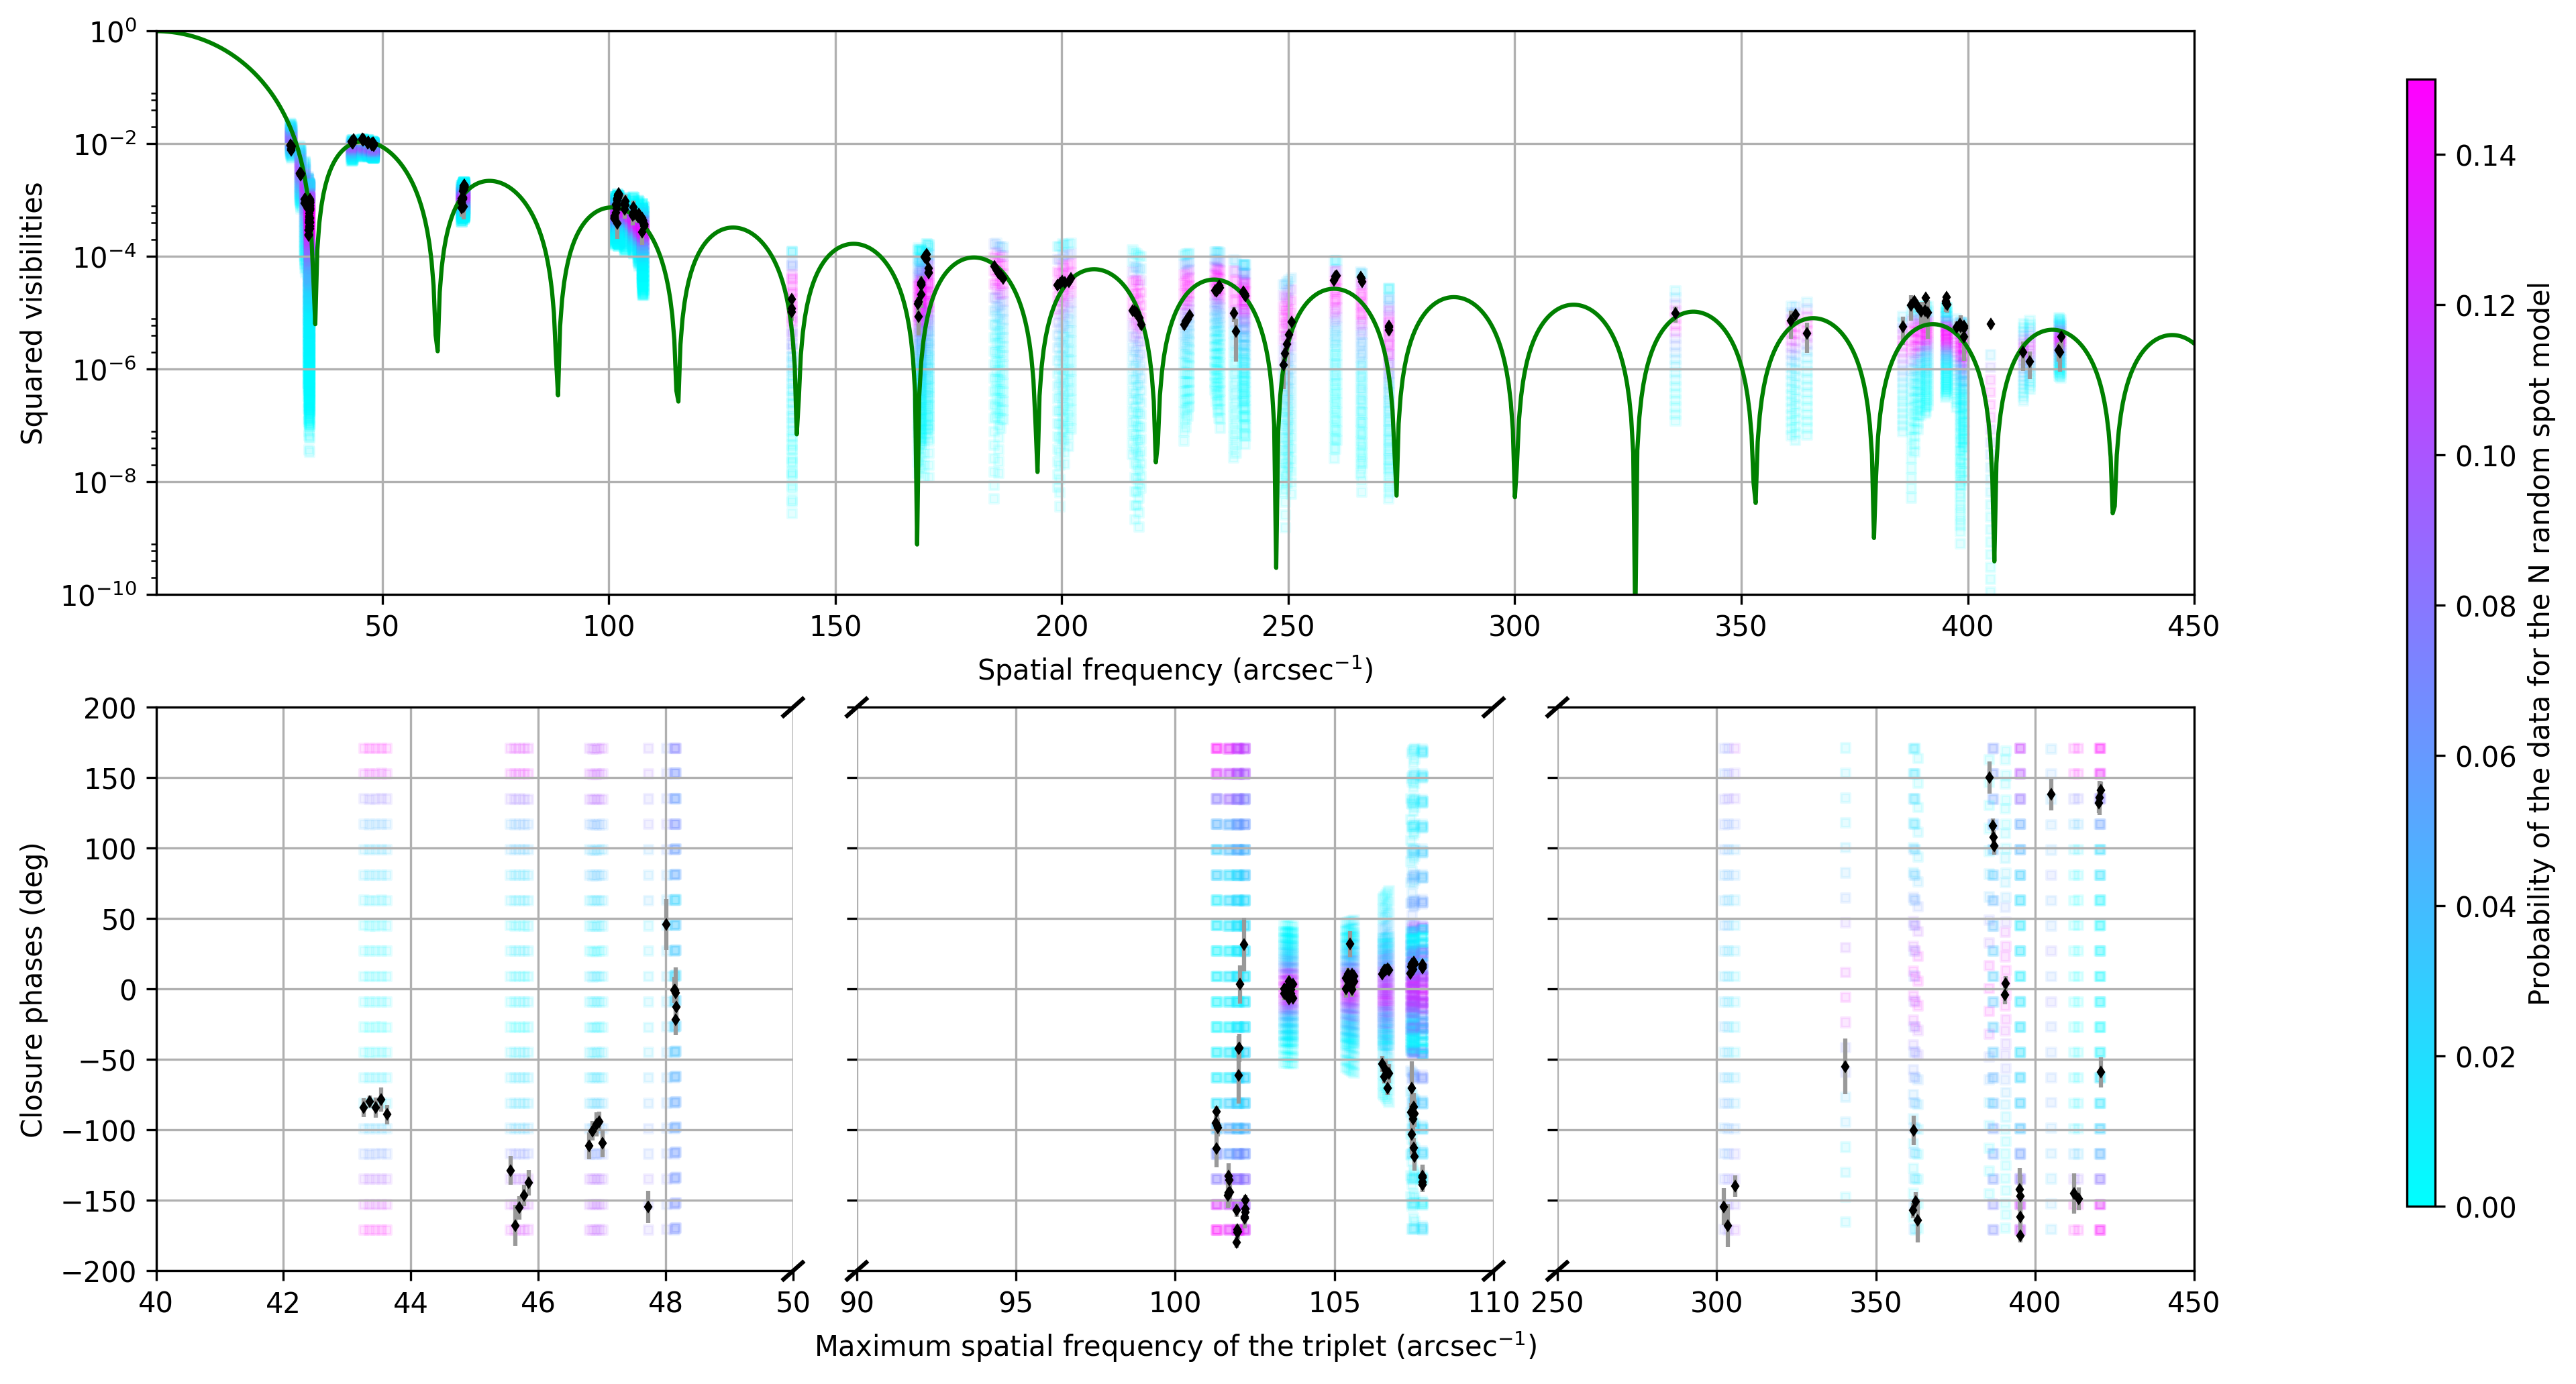The image size is (2576, 1384).
Task: Click tick 44 on the bottom-left panel x-axis
Action: pos(411,1303)
